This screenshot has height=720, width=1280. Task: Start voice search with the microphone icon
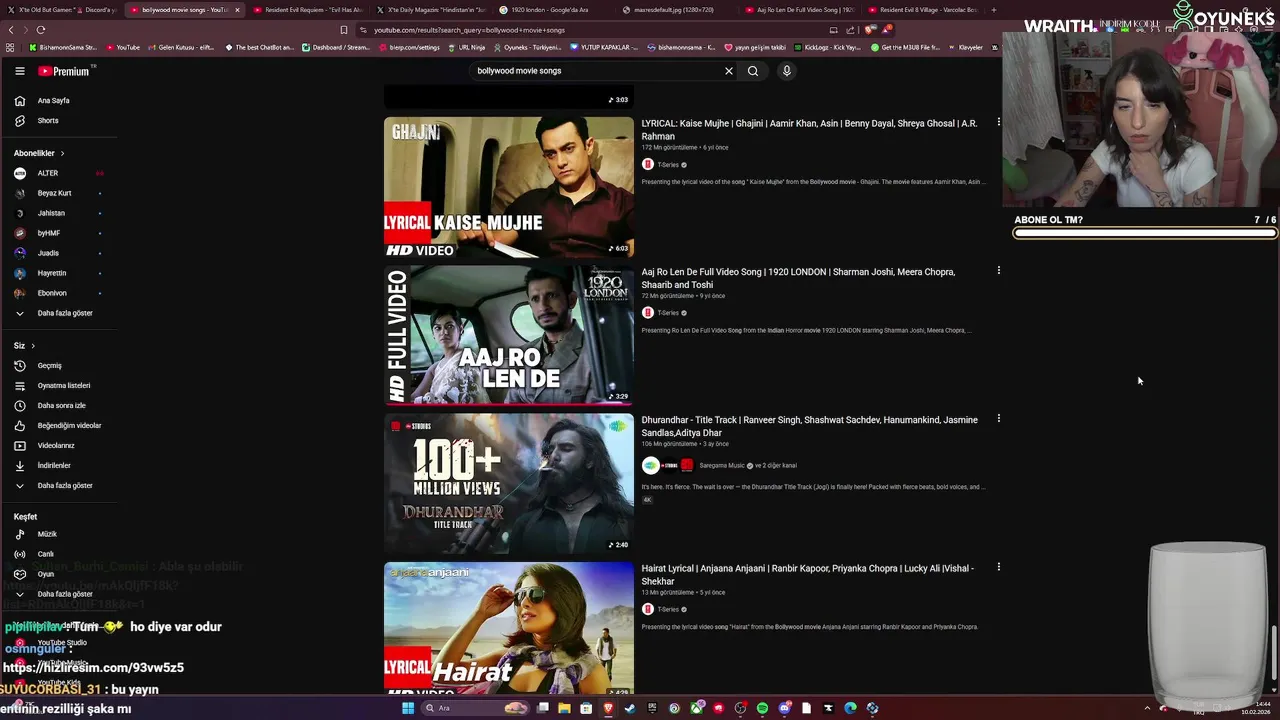[x=787, y=71]
